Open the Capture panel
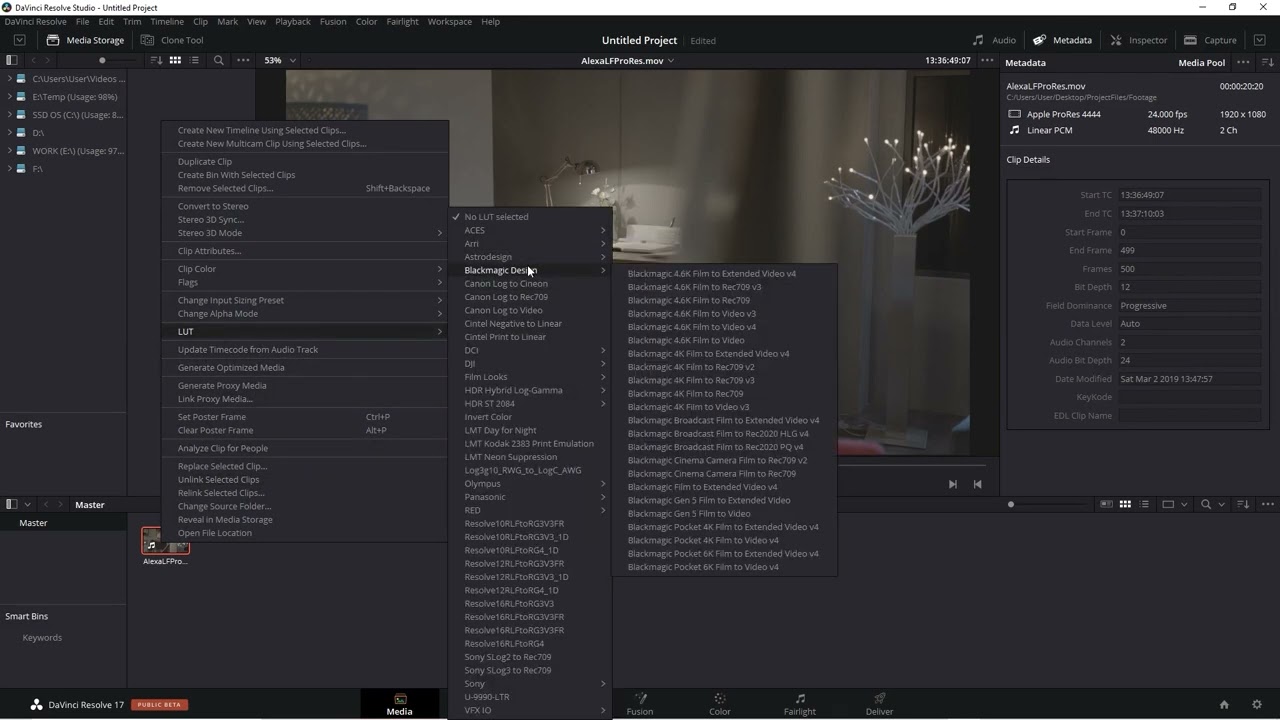 [1210, 40]
